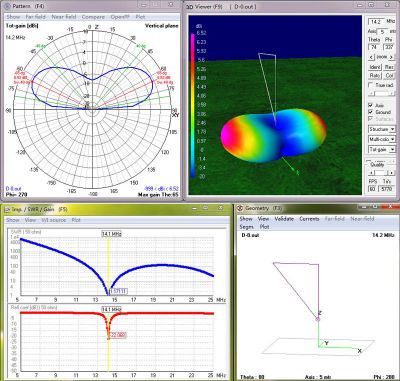Click the Res button in 3D Viewer
The height and width of the screenshot is (381, 400).
pyautogui.click(x=389, y=67)
